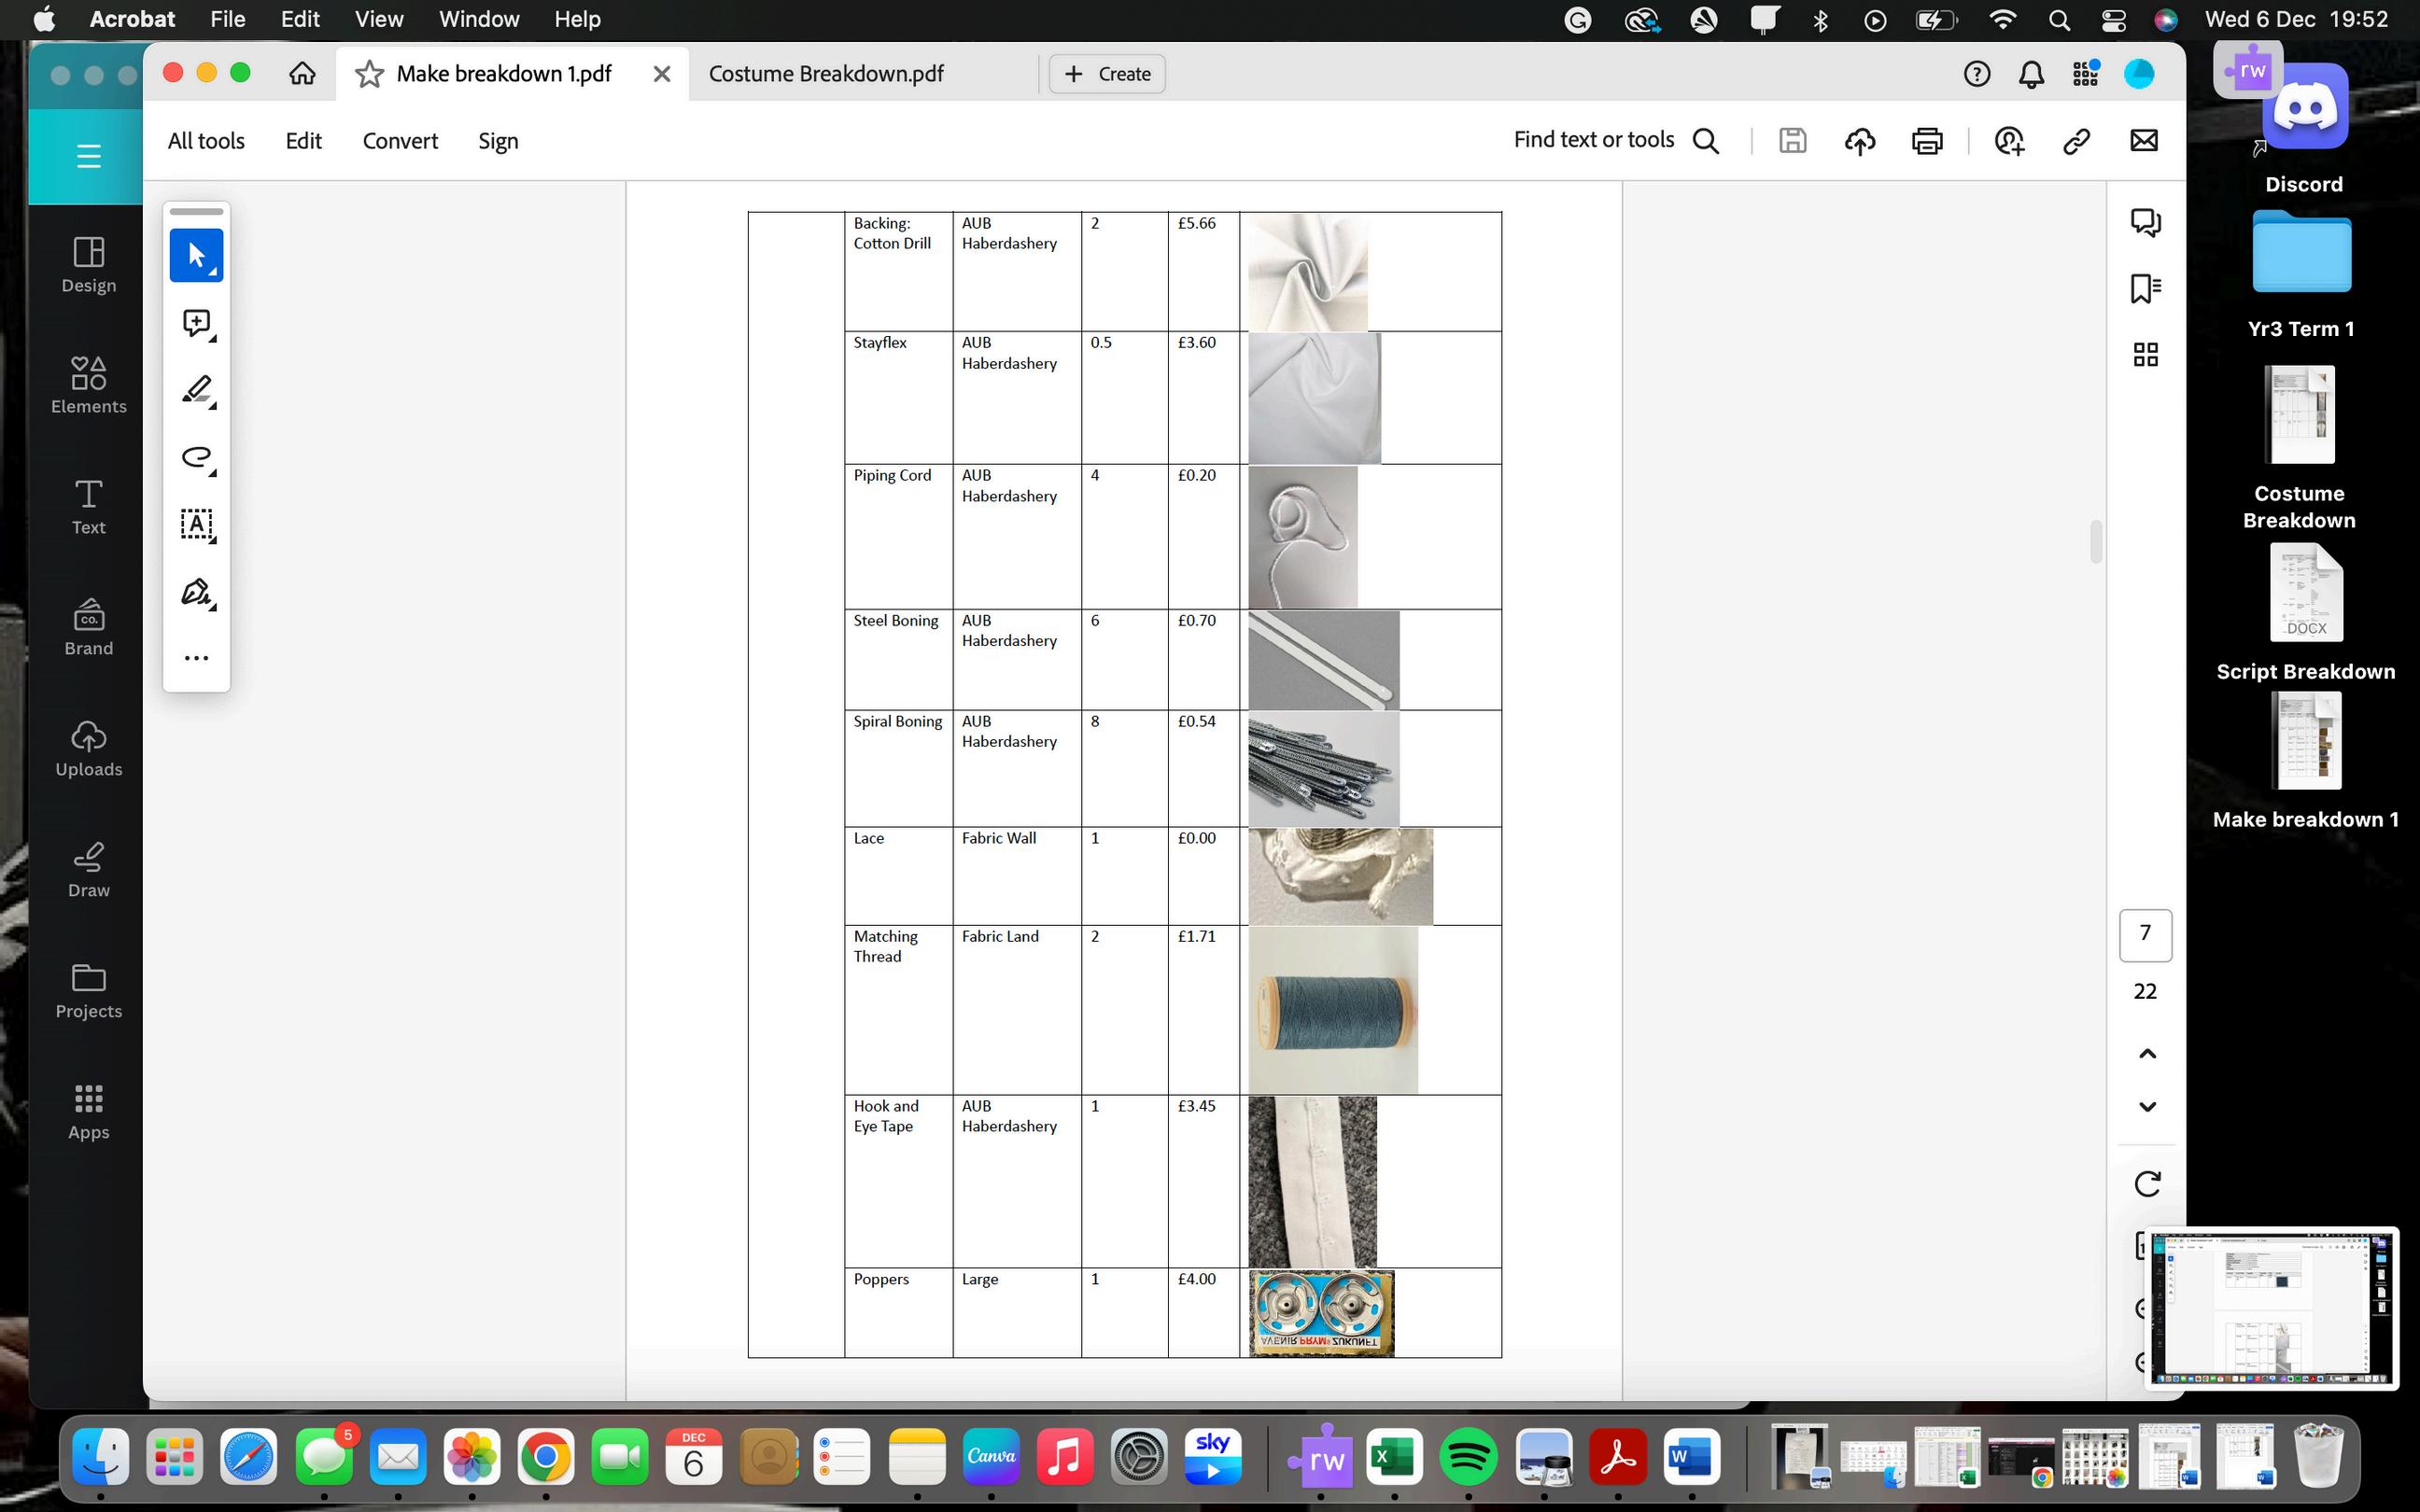Viewport: 2420px width, 1512px height.
Task: Click the print document icon
Action: point(1927,141)
